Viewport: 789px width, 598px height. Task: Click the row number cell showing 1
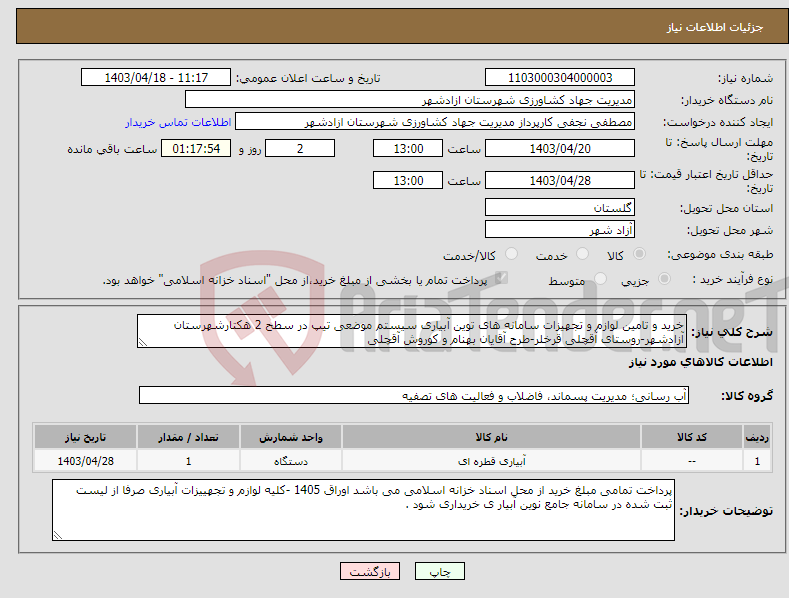(757, 461)
